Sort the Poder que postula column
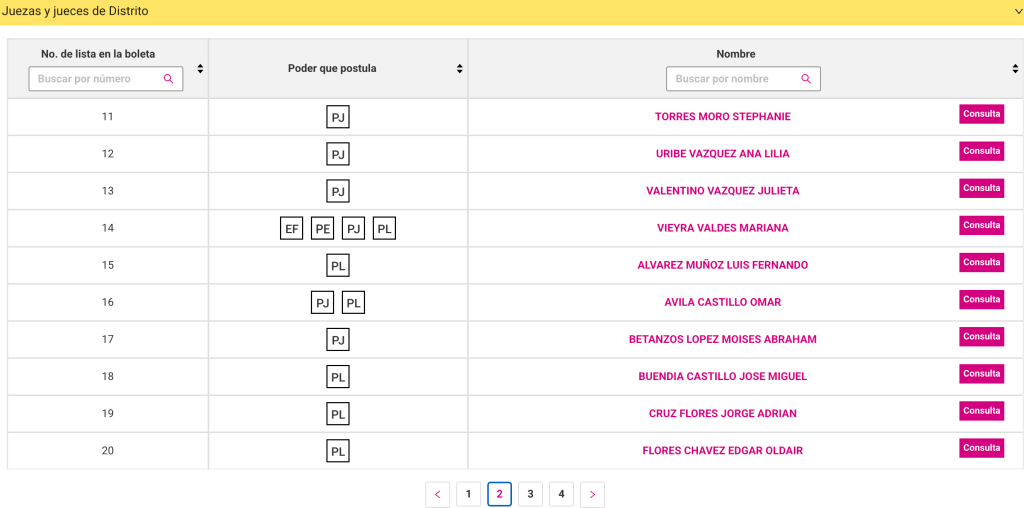This screenshot has height=508, width=1024. (x=460, y=69)
